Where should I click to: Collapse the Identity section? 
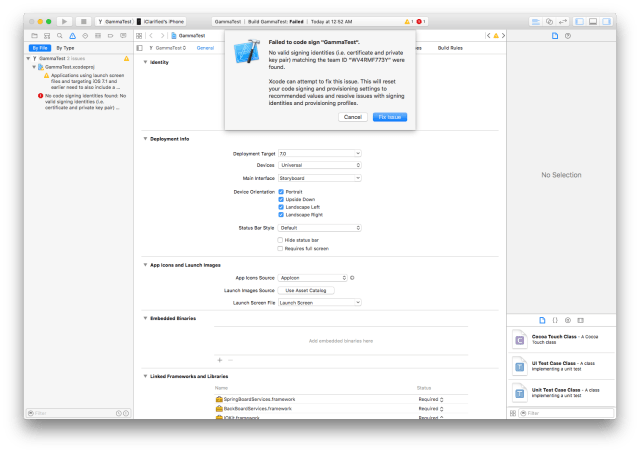point(145,62)
